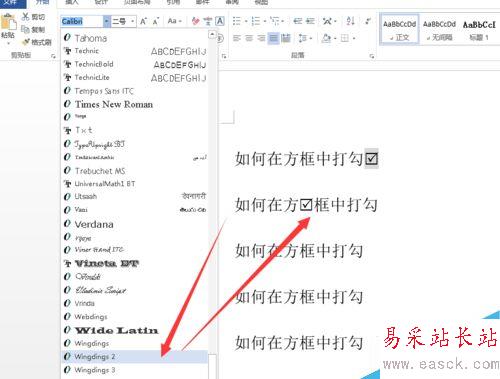
Task: Click the highlighted checked box after 打勾
Action: tap(371, 159)
